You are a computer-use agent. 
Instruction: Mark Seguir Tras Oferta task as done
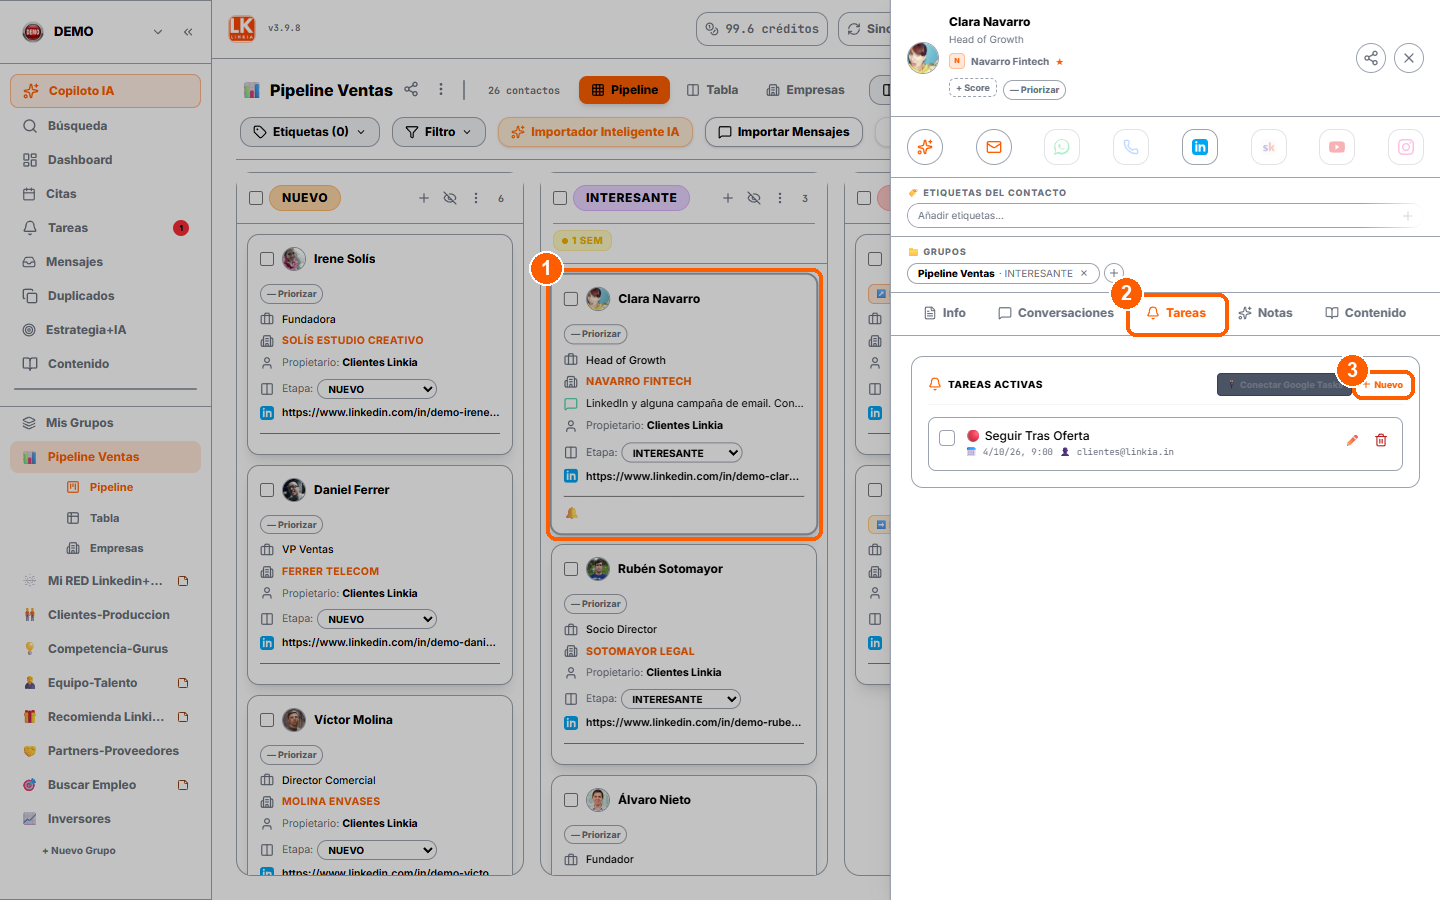947,438
